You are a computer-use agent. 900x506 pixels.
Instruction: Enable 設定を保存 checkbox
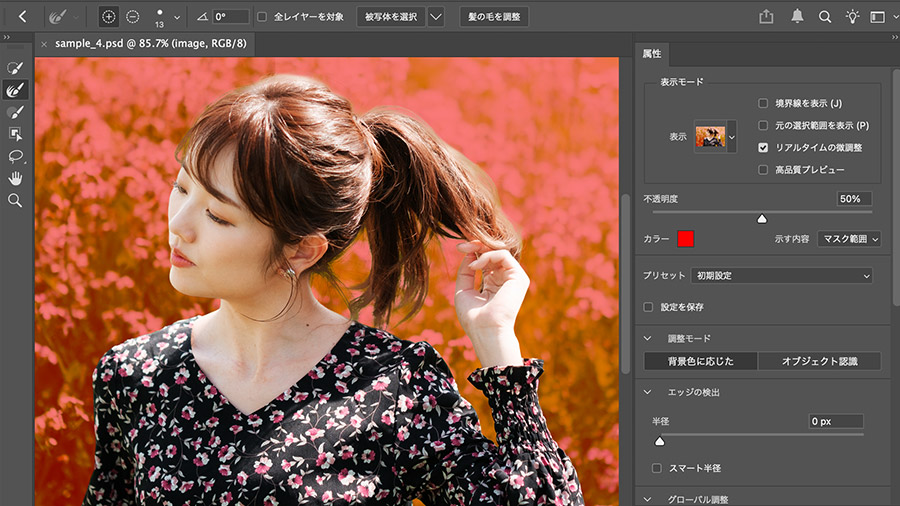point(648,307)
